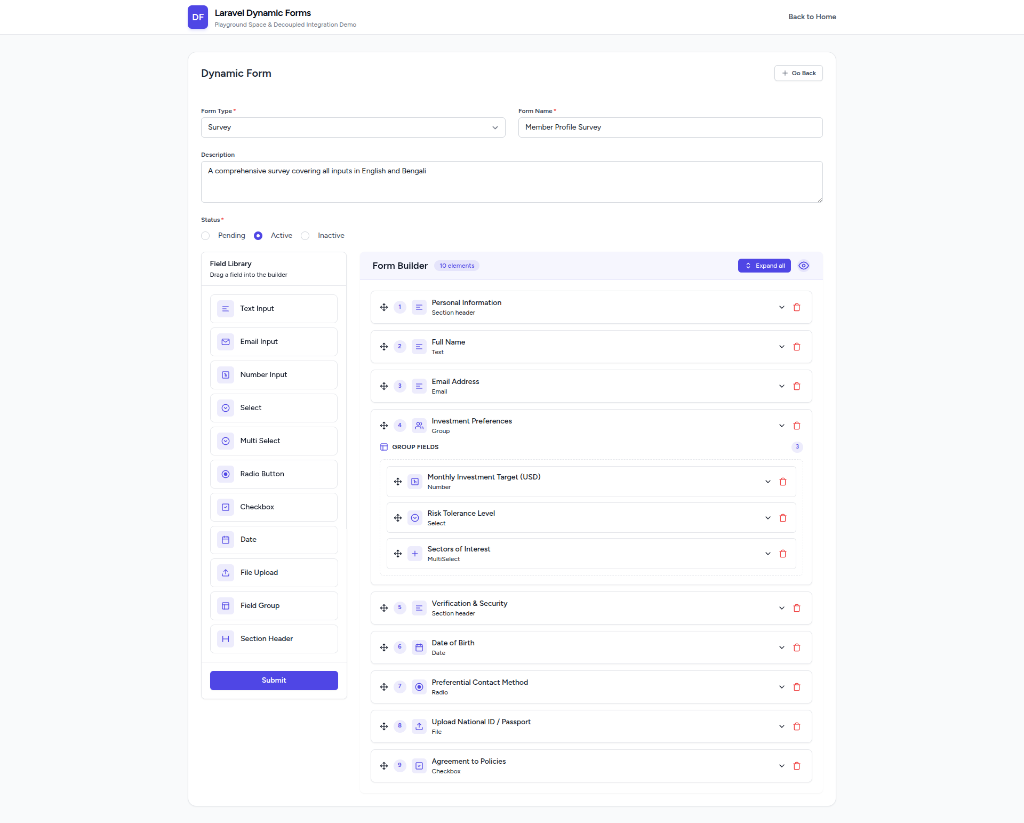Viewport: 1024px width, 823px height.
Task: Add Checkbox from field library
Action: click(x=274, y=507)
